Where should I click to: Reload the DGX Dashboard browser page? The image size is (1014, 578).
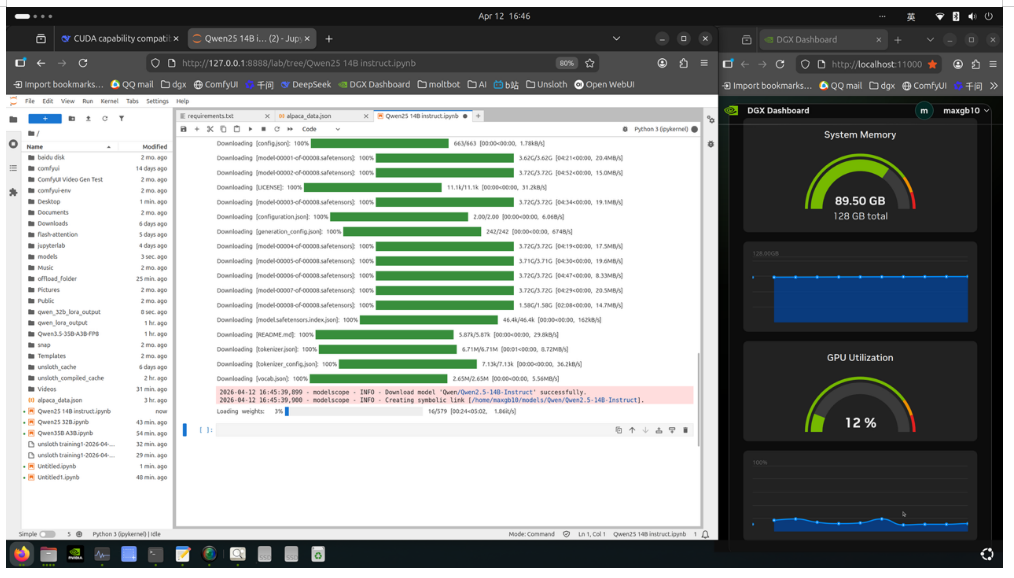point(780,64)
